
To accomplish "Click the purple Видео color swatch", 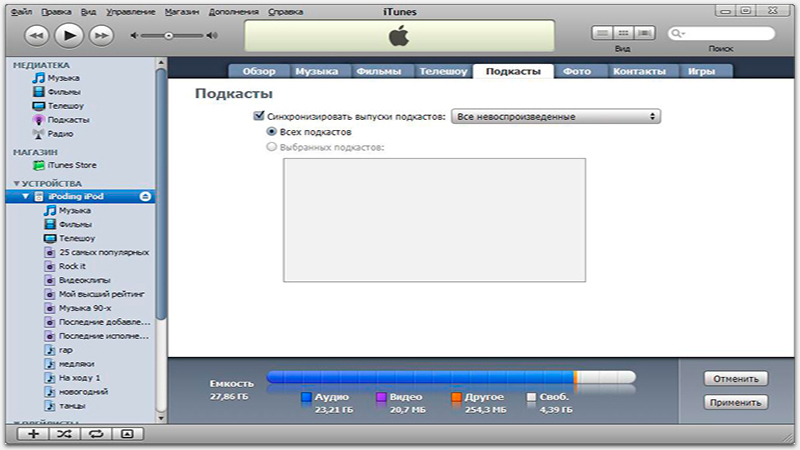I will pyautogui.click(x=381, y=397).
